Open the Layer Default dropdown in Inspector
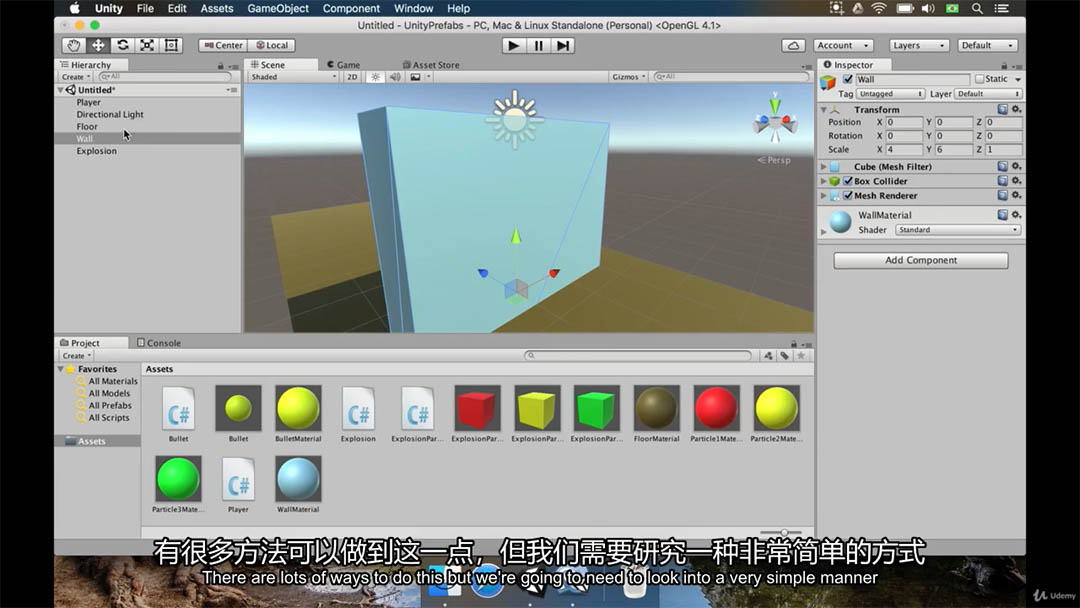 click(988, 94)
